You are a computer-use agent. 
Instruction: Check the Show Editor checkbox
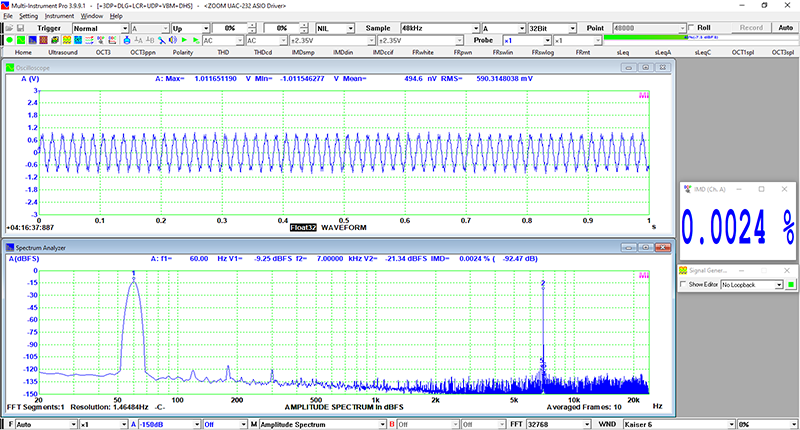pos(683,285)
